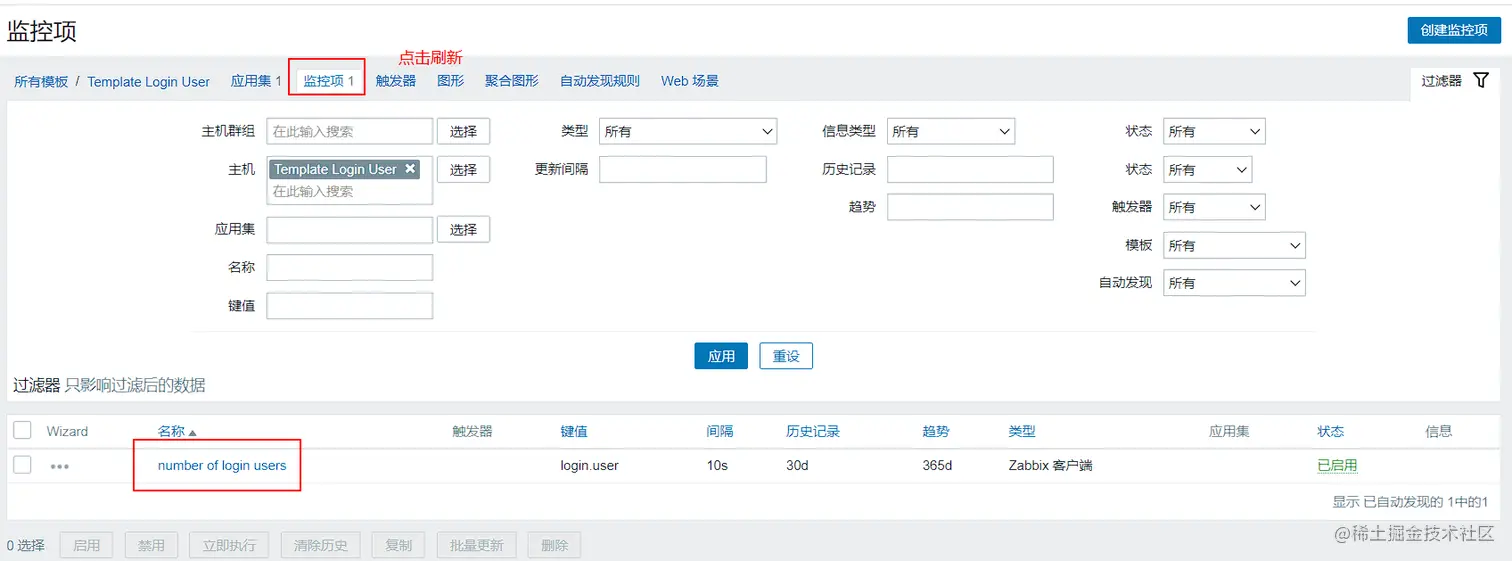The width and height of the screenshot is (1512, 561).
Task: Click the 删除 button
Action: tap(554, 545)
